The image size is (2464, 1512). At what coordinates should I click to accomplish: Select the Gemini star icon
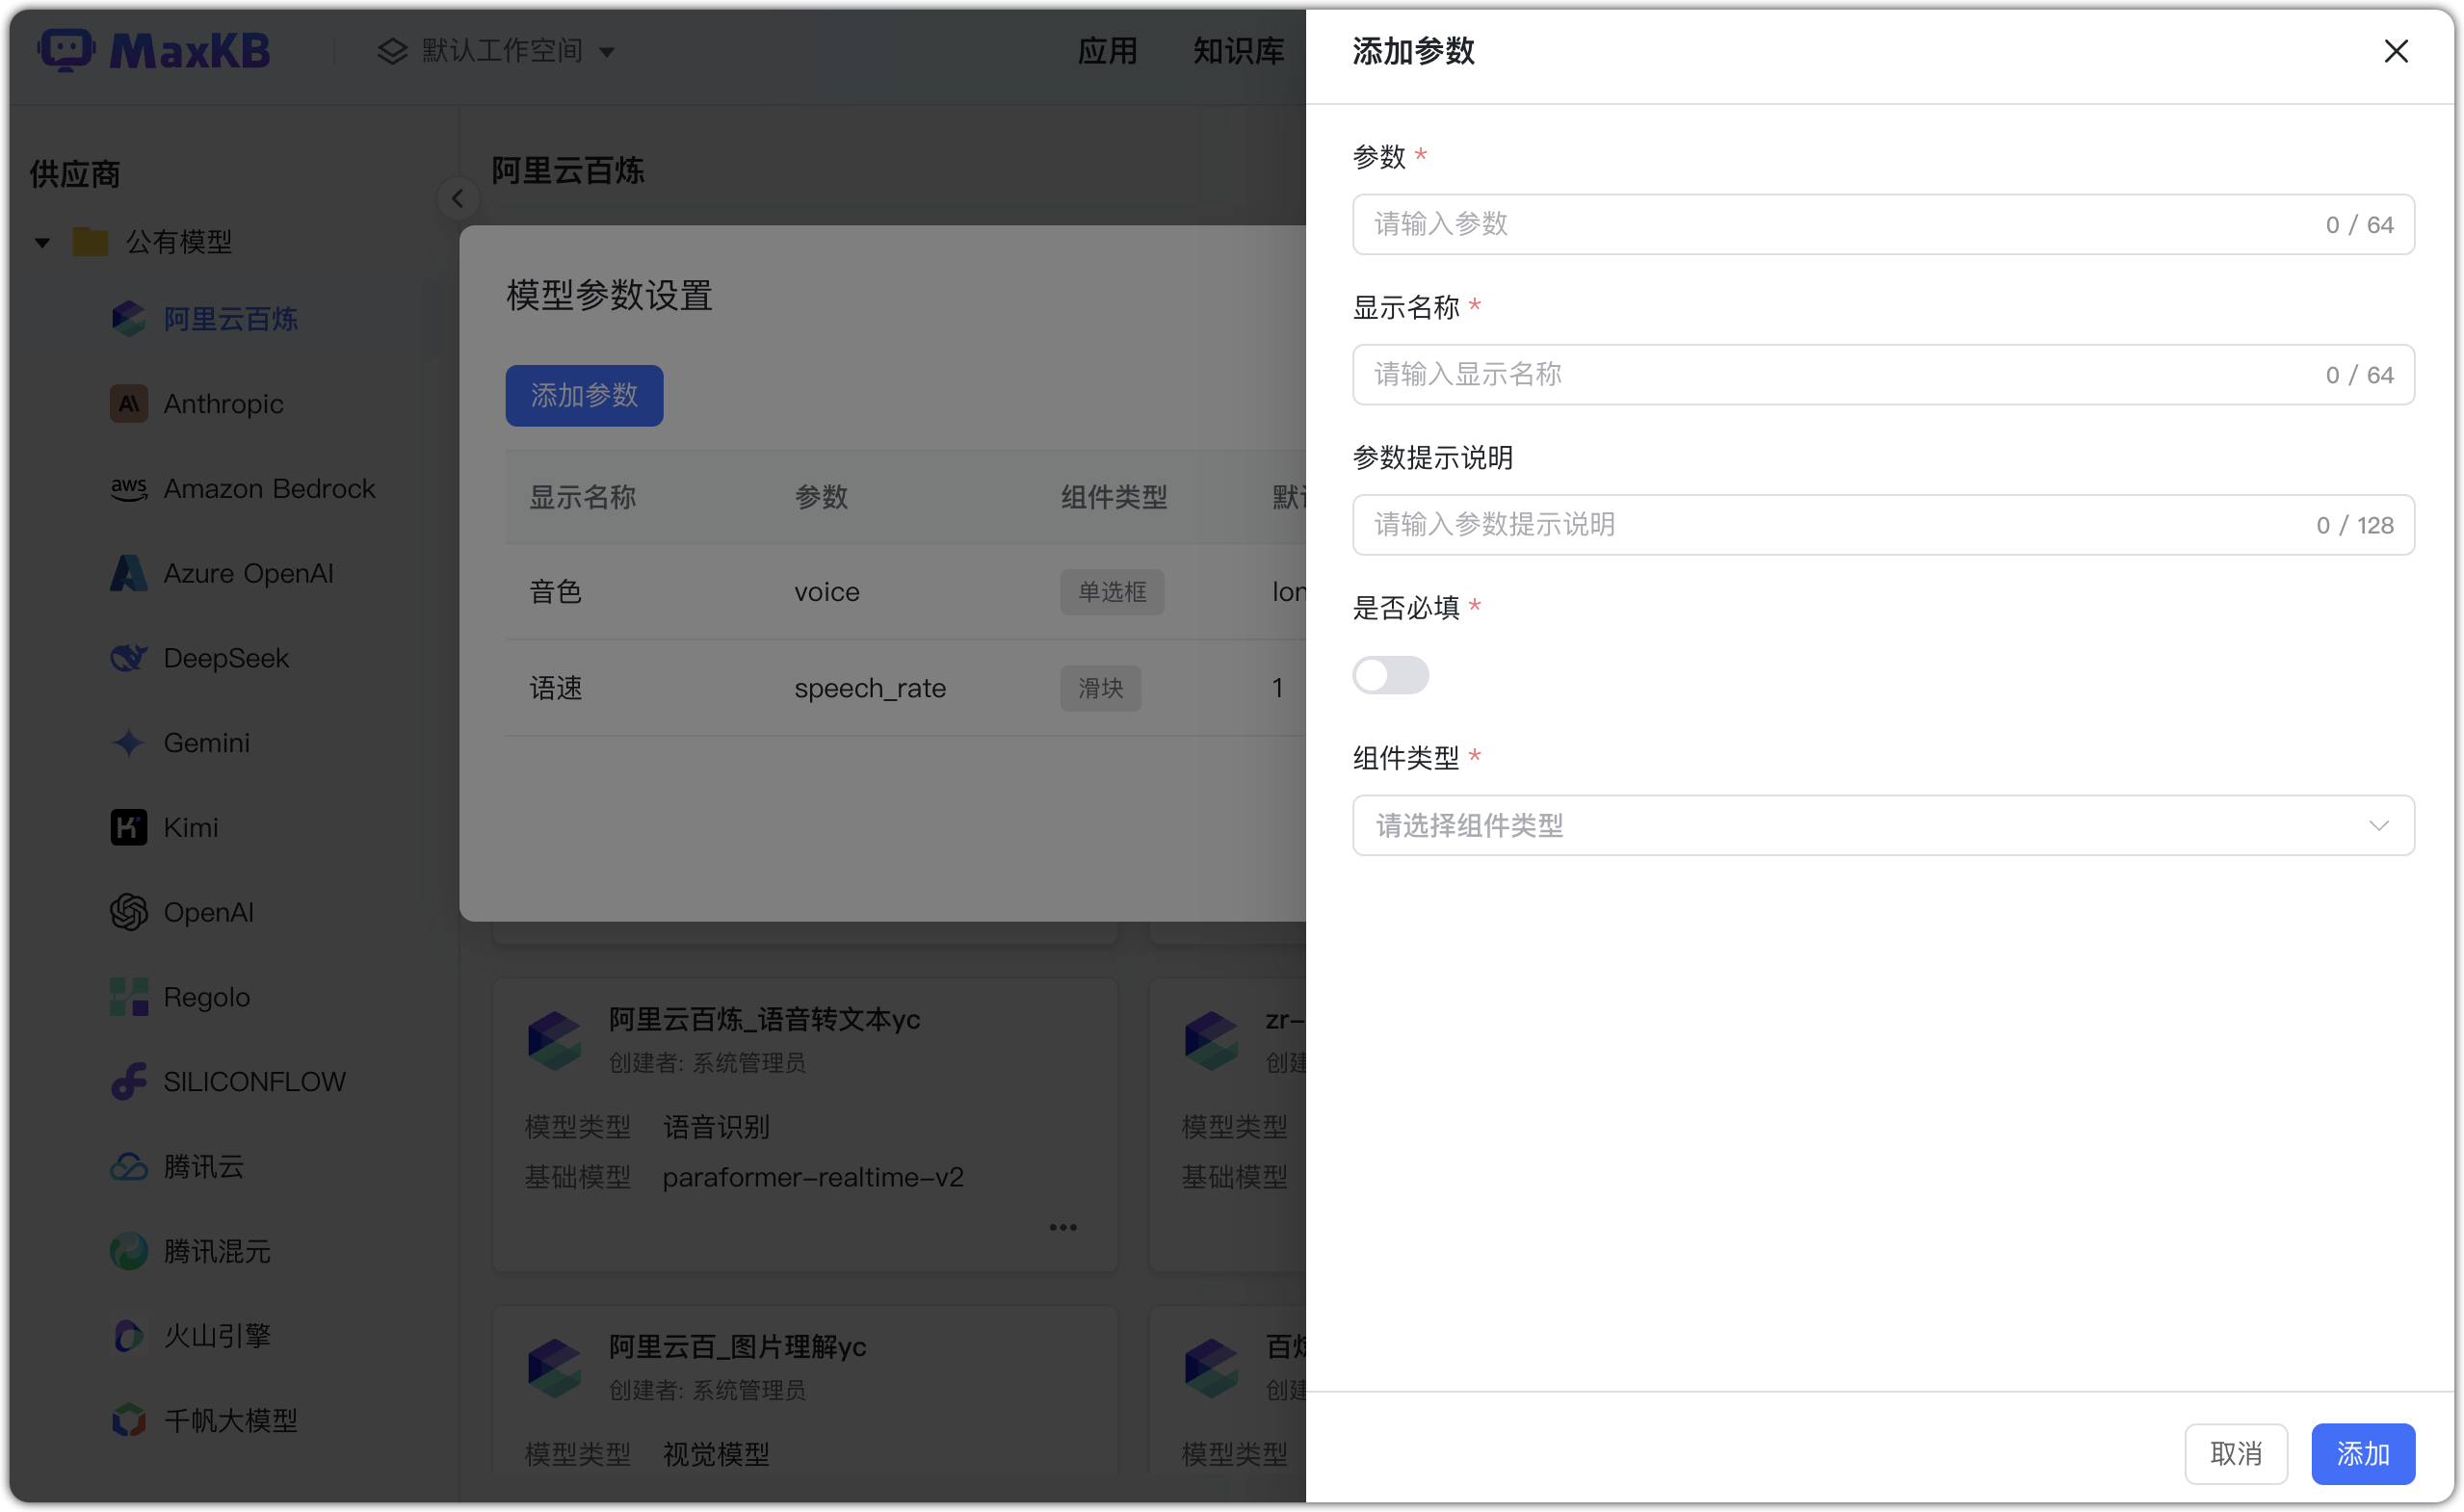(129, 743)
